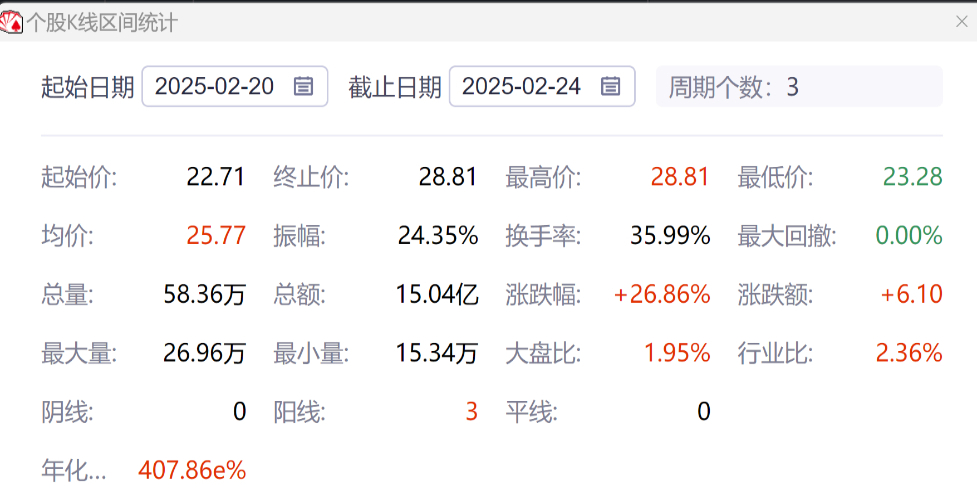This screenshot has width=977, height=500.
Task: Open the 起始日期 calendar picker icon
Action: [x=303, y=87]
